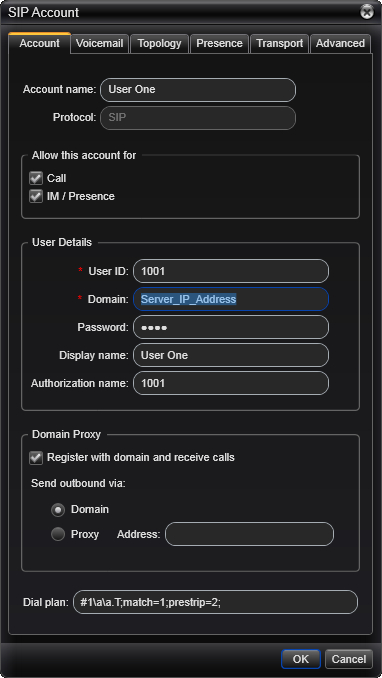
Task: Click the proxy Address field
Action: [x=250, y=534]
